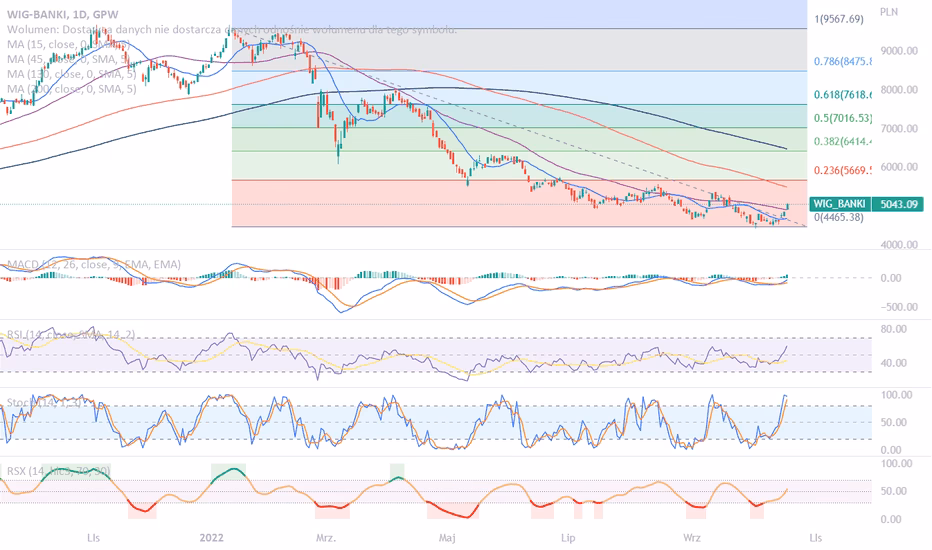Click the Fibonacci 0.786 level label
The height and width of the screenshot is (550, 932).
[842, 61]
